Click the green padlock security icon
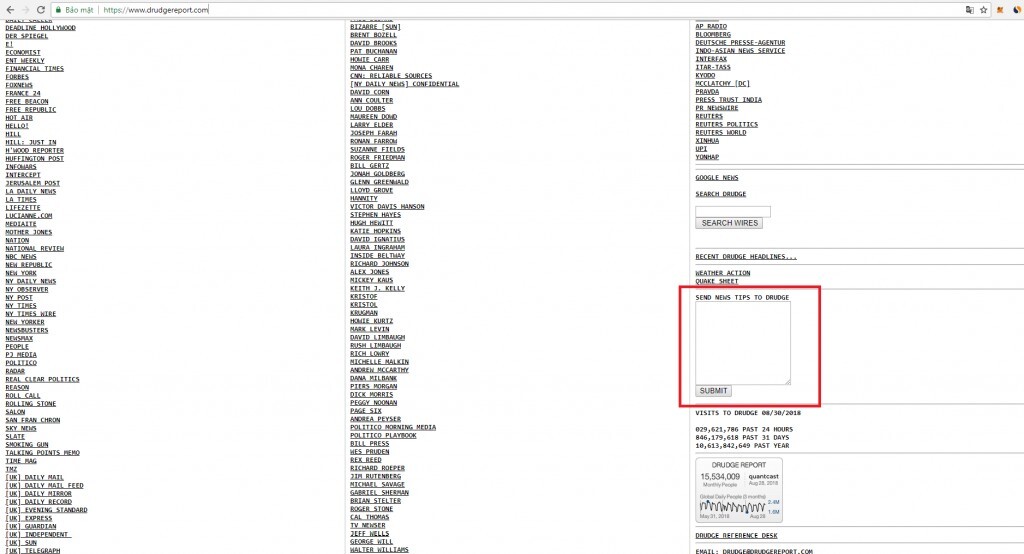This screenshot has height=554, width=1024. coord(60,9)
